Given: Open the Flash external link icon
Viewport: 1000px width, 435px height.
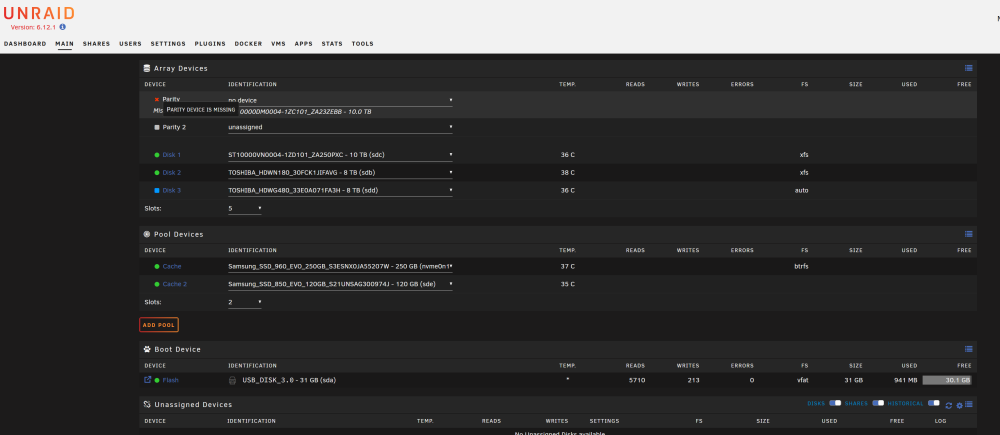Looking at the screenshot, I should pos(148,380).
